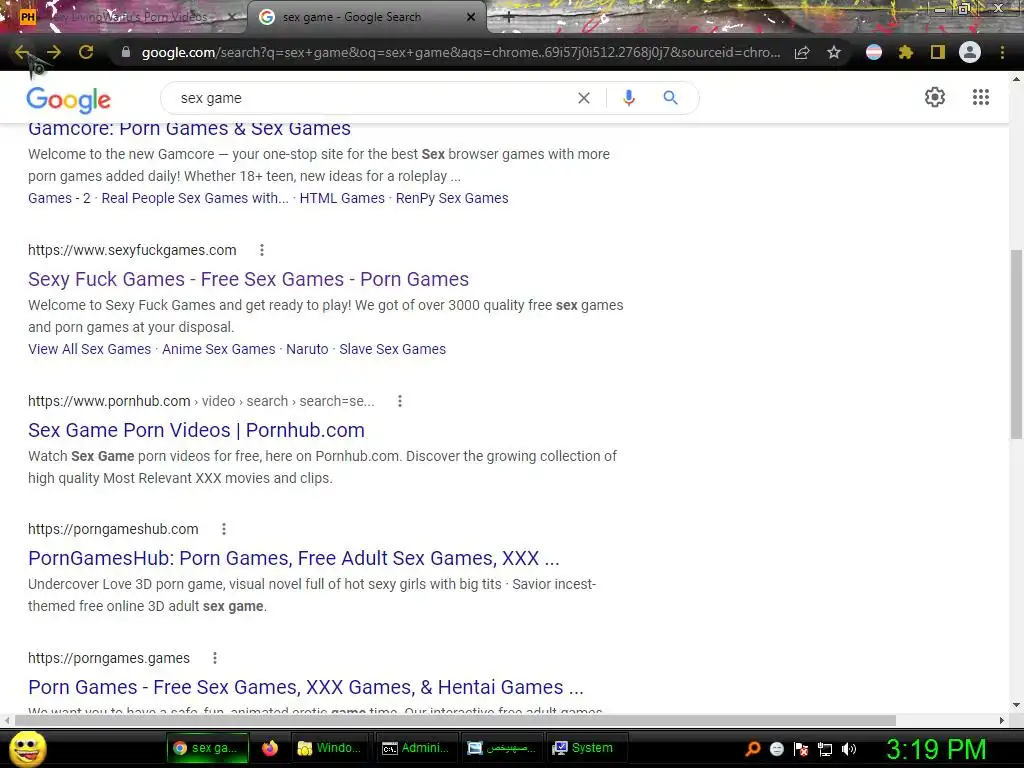Viewport: 1024px width, 768px height.
Task: Click the tray magnifier search icon
Action: (x=753, y=749)
